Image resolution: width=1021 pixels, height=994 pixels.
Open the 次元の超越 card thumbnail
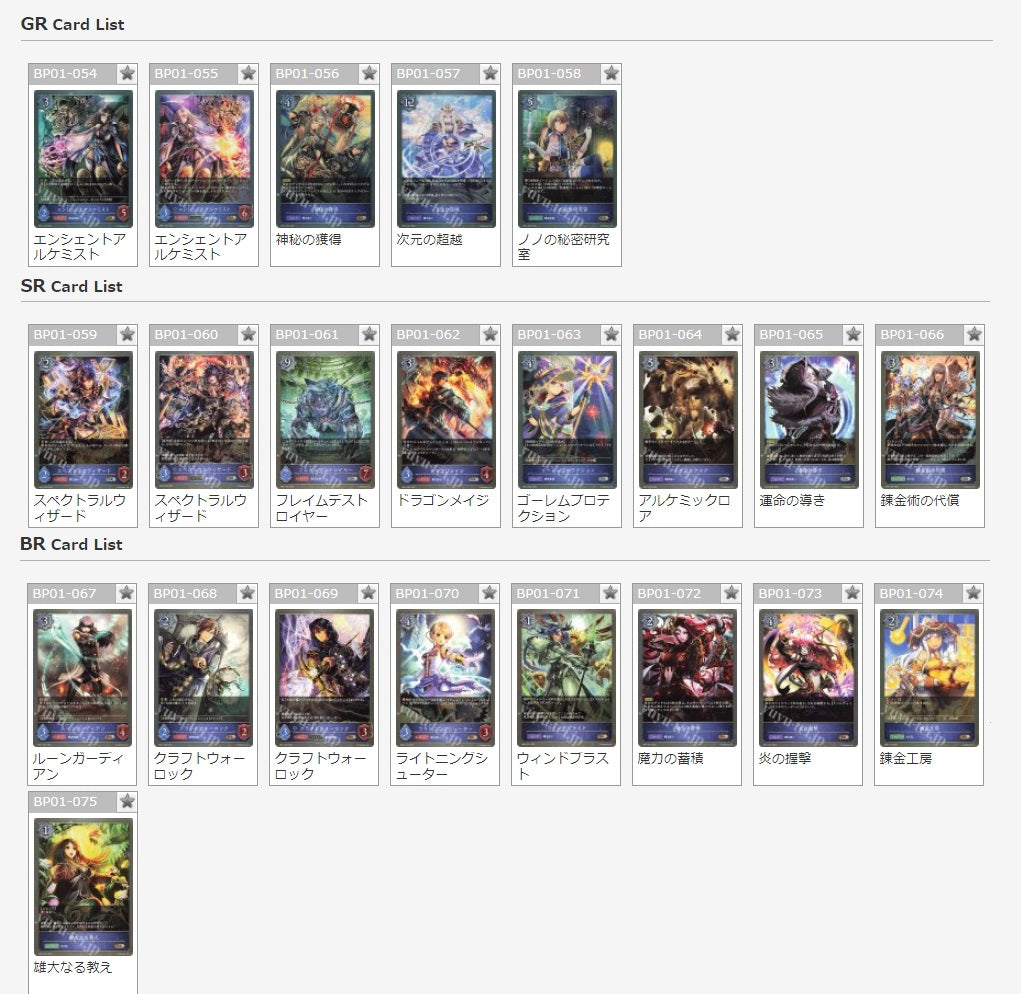pyautogui.click(x=446, y=159)
